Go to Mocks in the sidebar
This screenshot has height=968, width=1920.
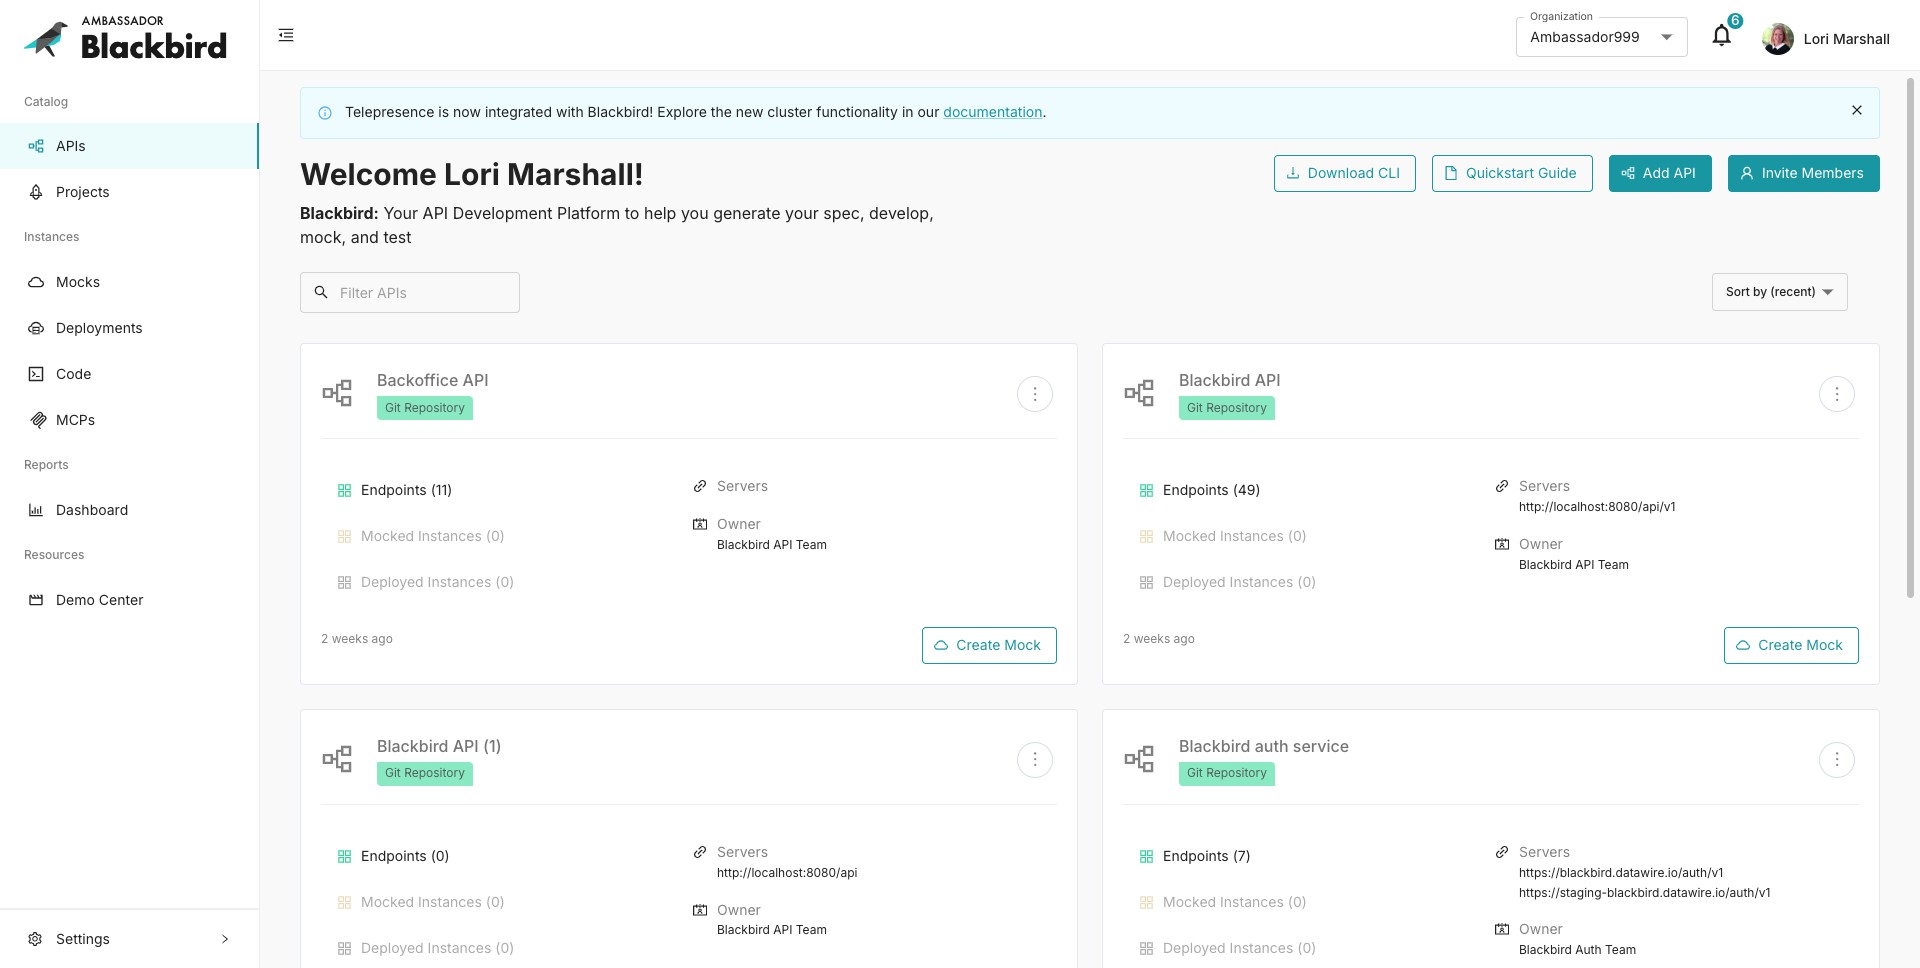coord(129,282)
